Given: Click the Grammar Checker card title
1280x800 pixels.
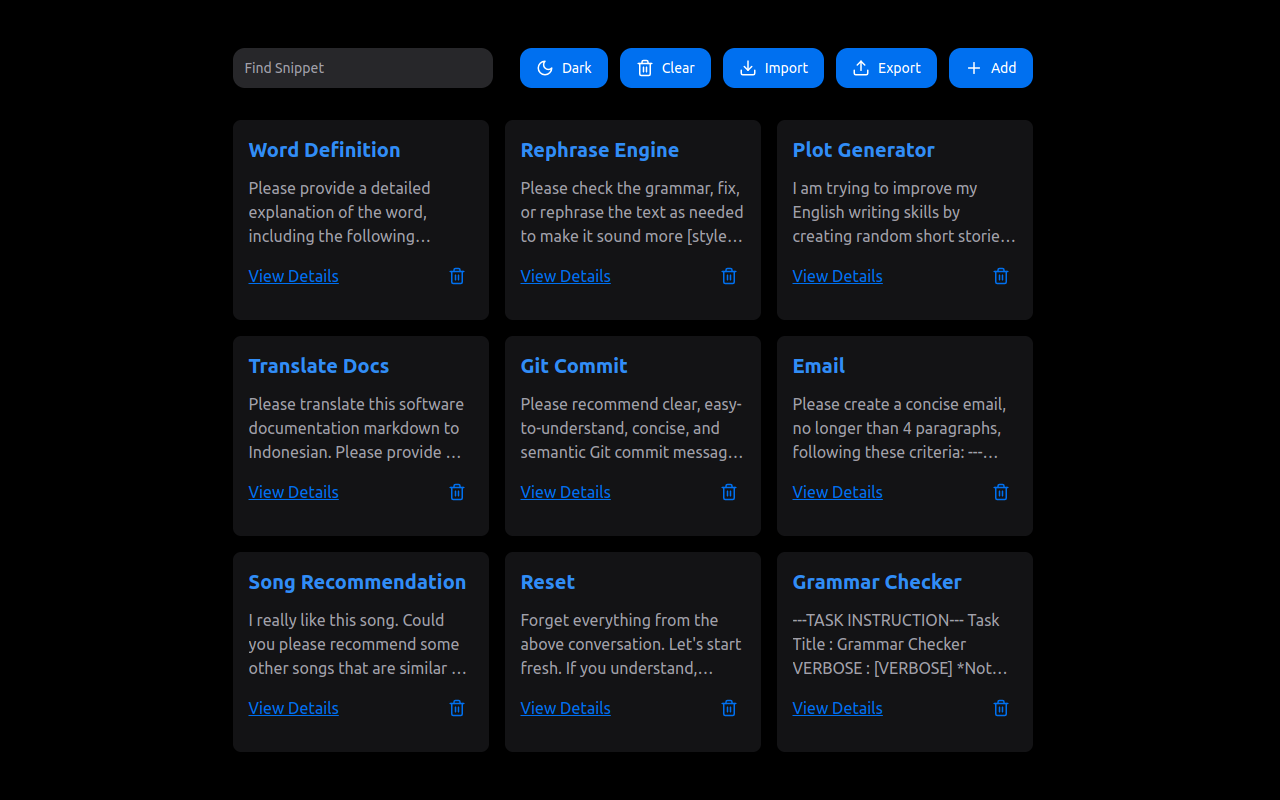Looking at the screenshot, I should click(877, 582).
